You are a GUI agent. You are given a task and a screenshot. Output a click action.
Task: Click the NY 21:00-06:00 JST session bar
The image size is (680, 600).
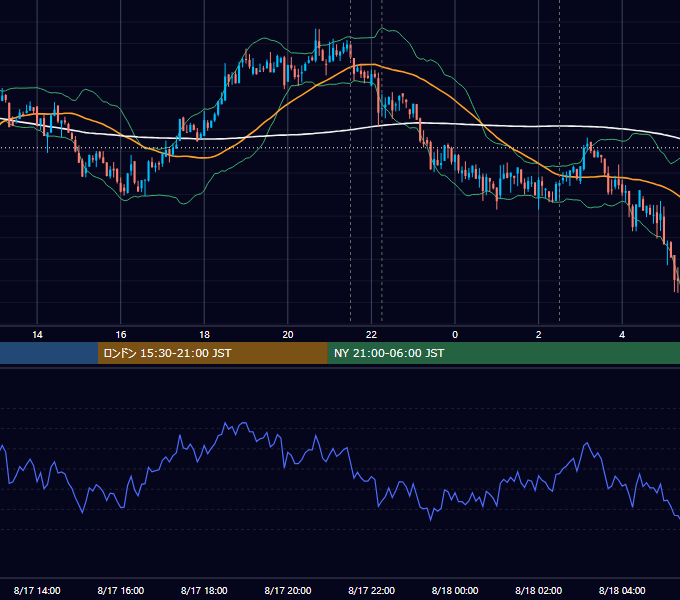[x=503, y=353]
